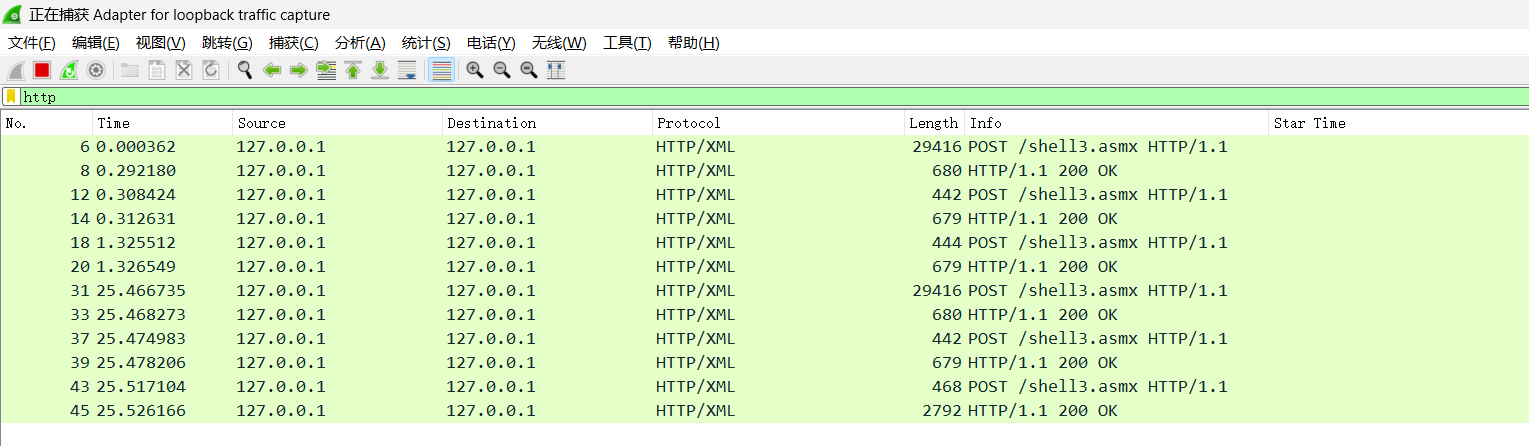This screenshot has width=1529, height=446.
Task: Toggle packet list colorization
Action: click(441, 70)
